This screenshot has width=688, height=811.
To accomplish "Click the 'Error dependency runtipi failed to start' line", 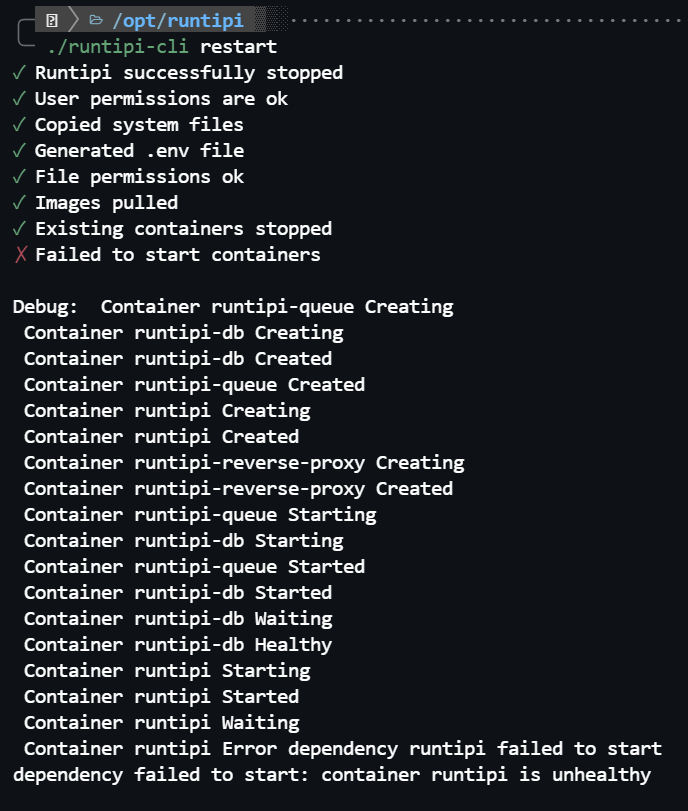I will coord(442,748).
